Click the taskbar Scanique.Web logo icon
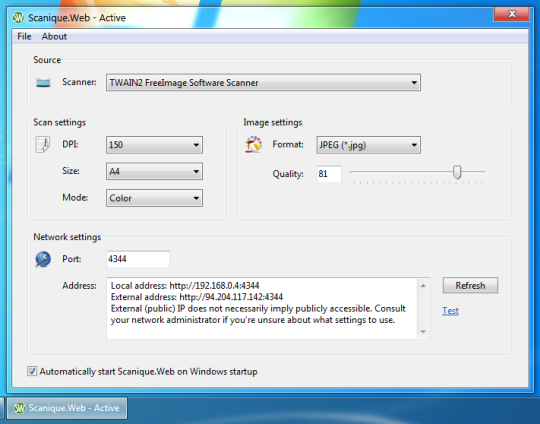Screen dimensions: 540x424 (19, 408)
